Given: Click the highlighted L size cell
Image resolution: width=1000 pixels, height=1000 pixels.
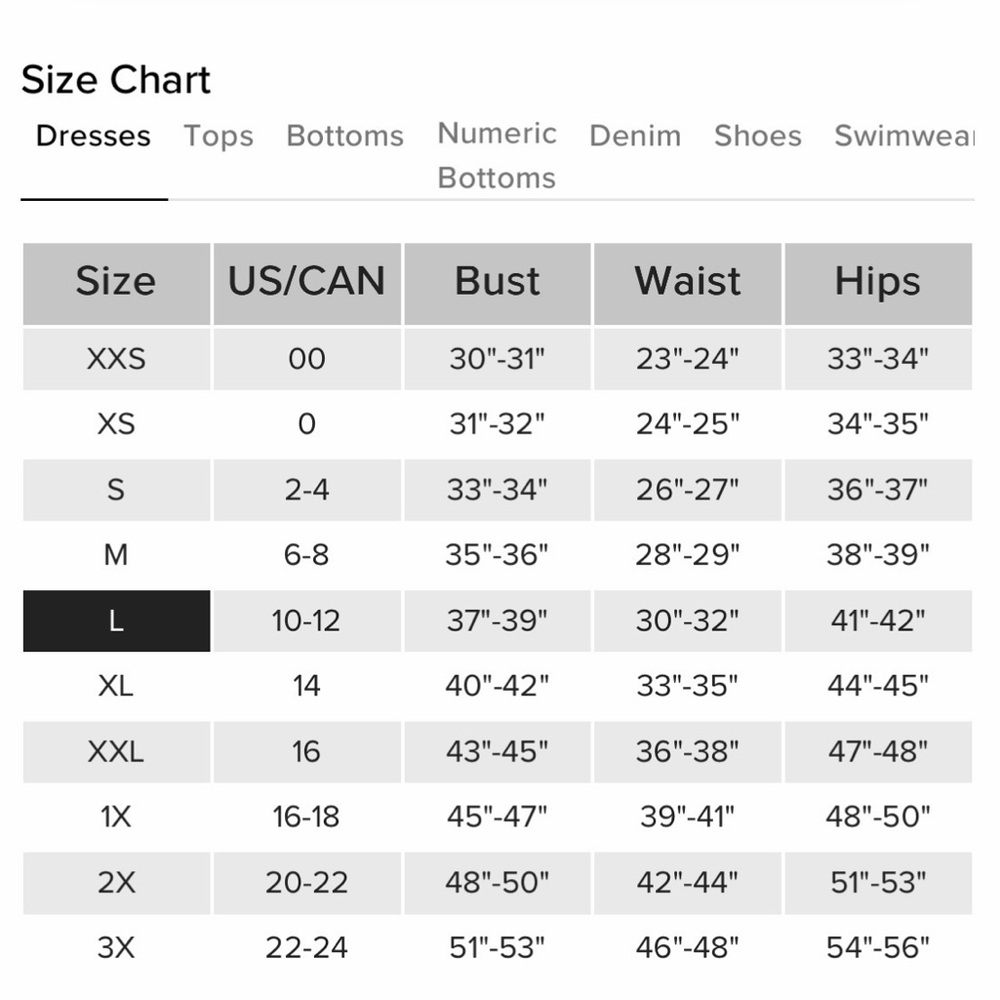Looking at the screenshot, I should [x=117, y=621].
